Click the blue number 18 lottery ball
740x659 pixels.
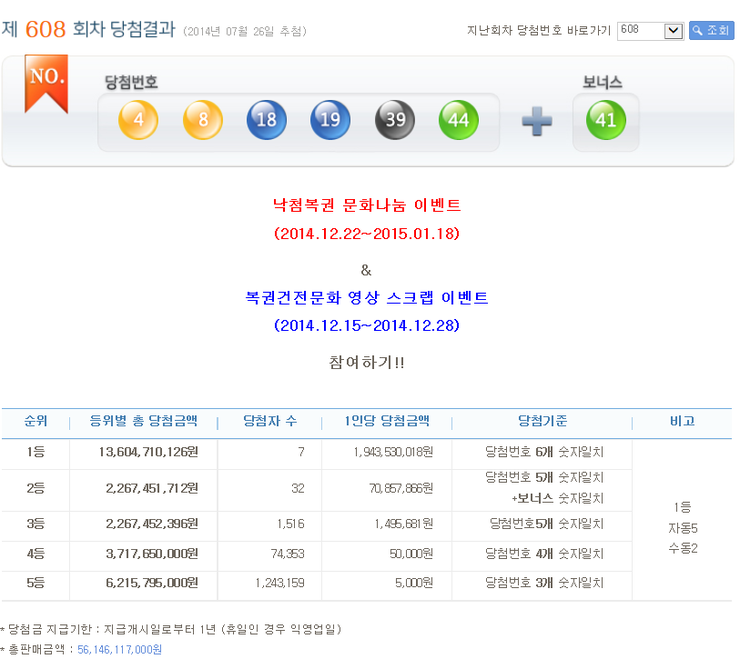267,120
